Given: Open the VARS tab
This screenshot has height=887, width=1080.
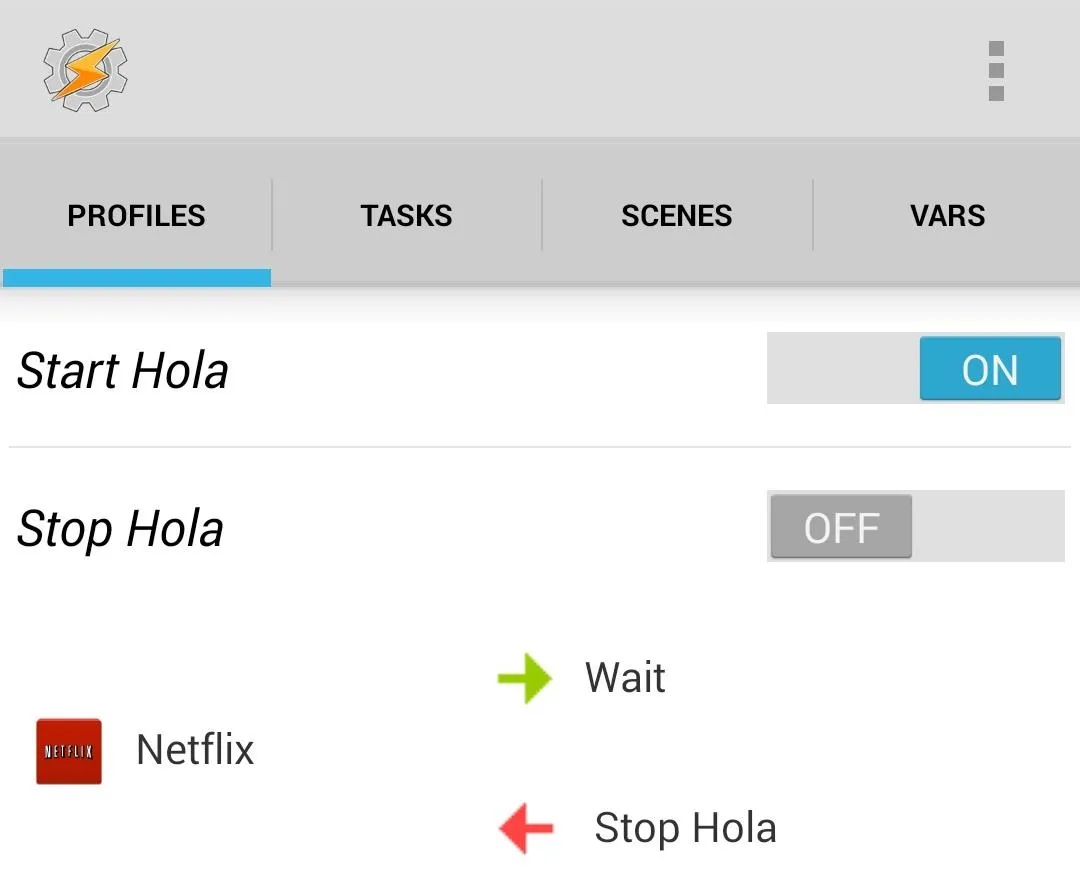Looking at the screenshot, I should tap(947, 216).
